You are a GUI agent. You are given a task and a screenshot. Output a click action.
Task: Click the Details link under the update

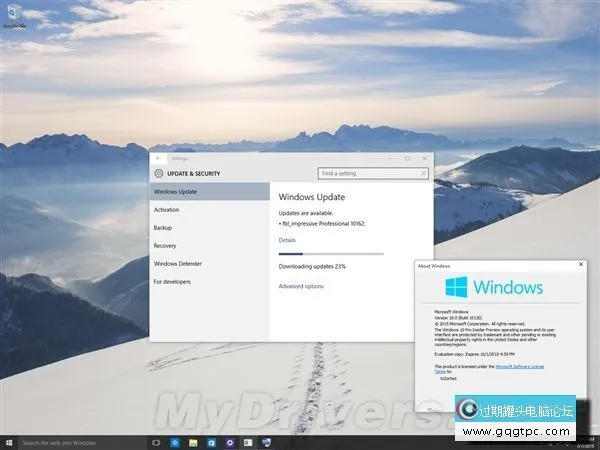(287, 240)
